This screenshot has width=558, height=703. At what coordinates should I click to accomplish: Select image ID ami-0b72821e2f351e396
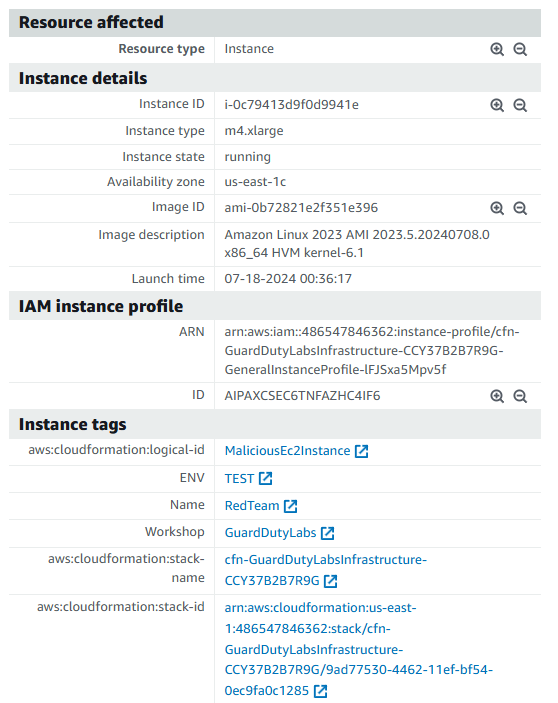point(301,208)
